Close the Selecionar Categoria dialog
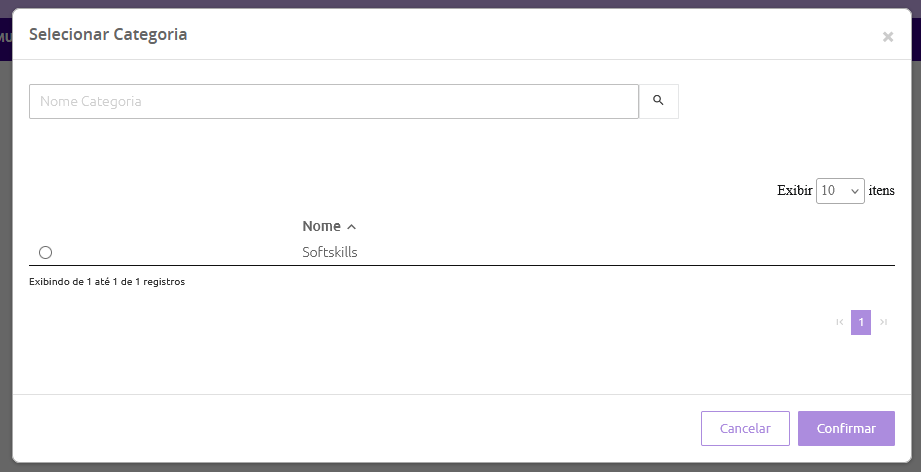This screenshot has width=921, height=472. tap(887, 37)
